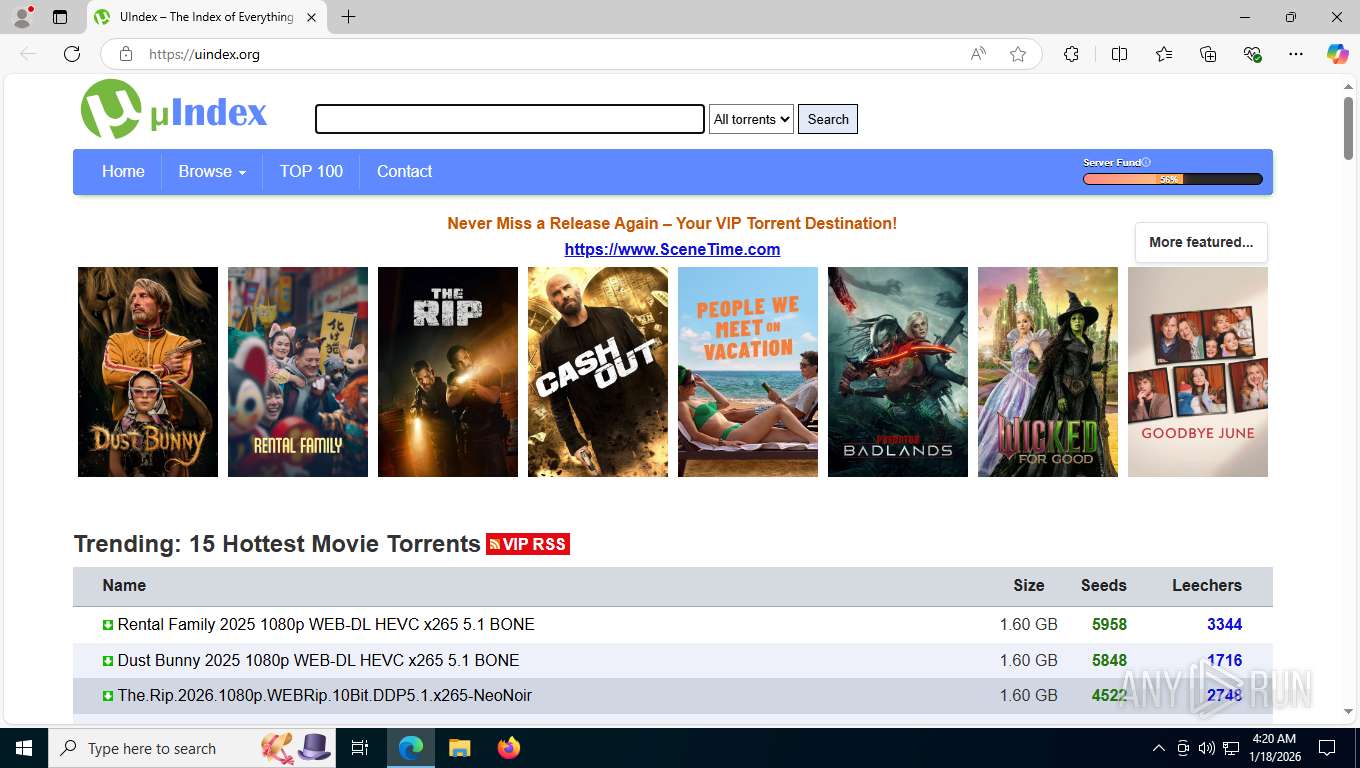Screen dimensions: 1360x768
Task: Open the Contact page
Action: coord(404,172)
